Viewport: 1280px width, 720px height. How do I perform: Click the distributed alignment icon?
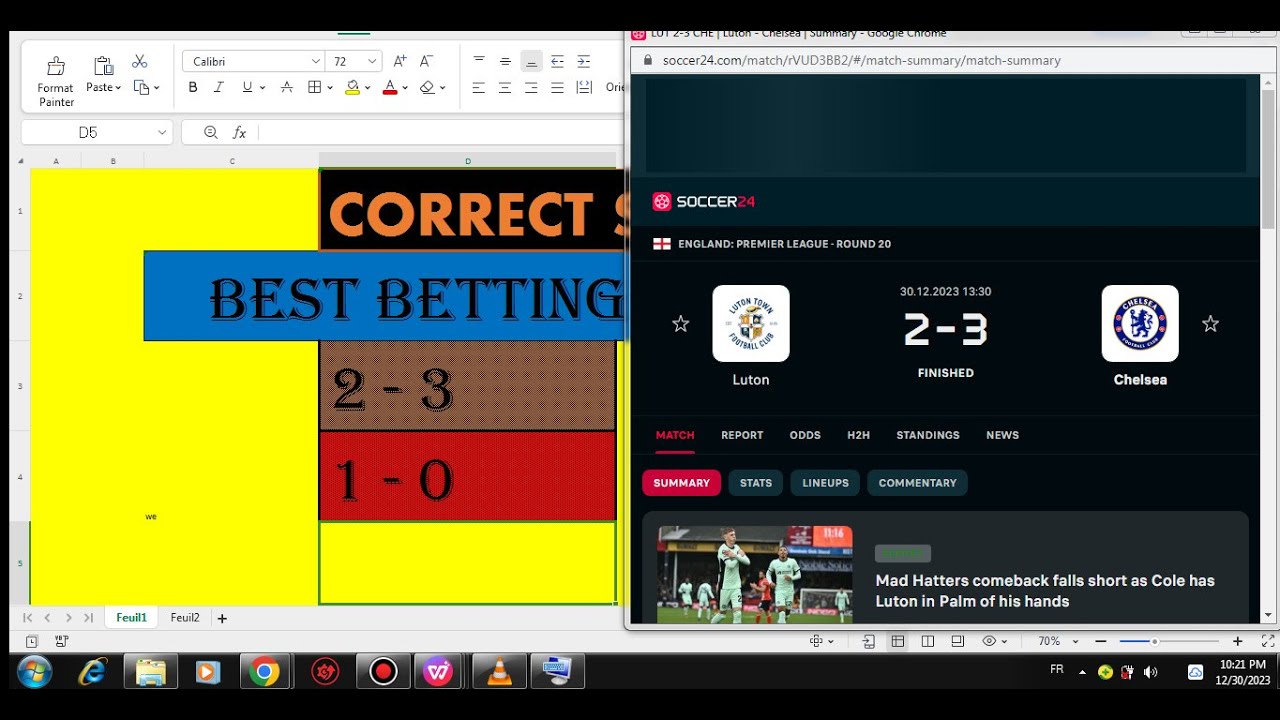(x=584, y=88)
